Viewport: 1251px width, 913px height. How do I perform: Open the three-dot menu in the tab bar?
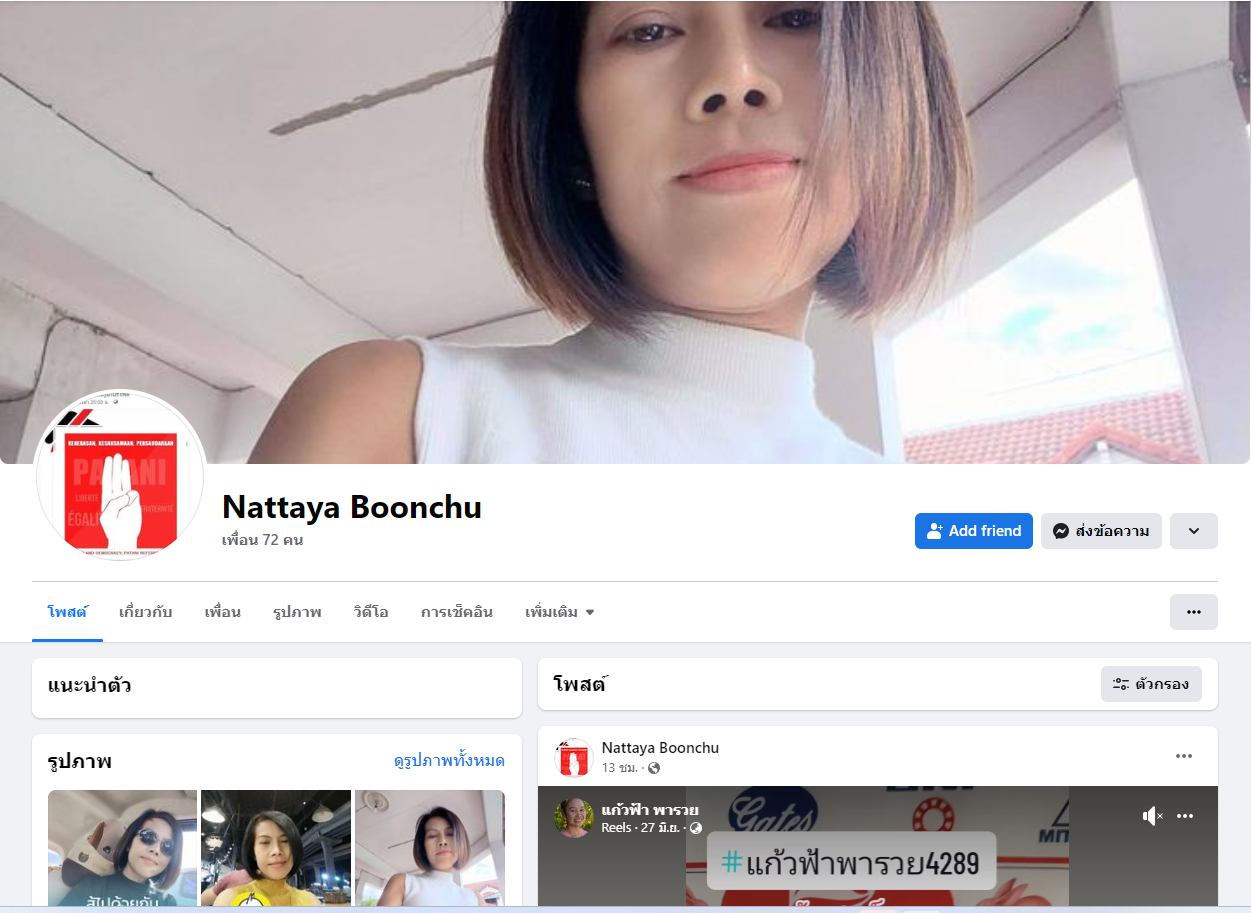[x=1193, y=612]
